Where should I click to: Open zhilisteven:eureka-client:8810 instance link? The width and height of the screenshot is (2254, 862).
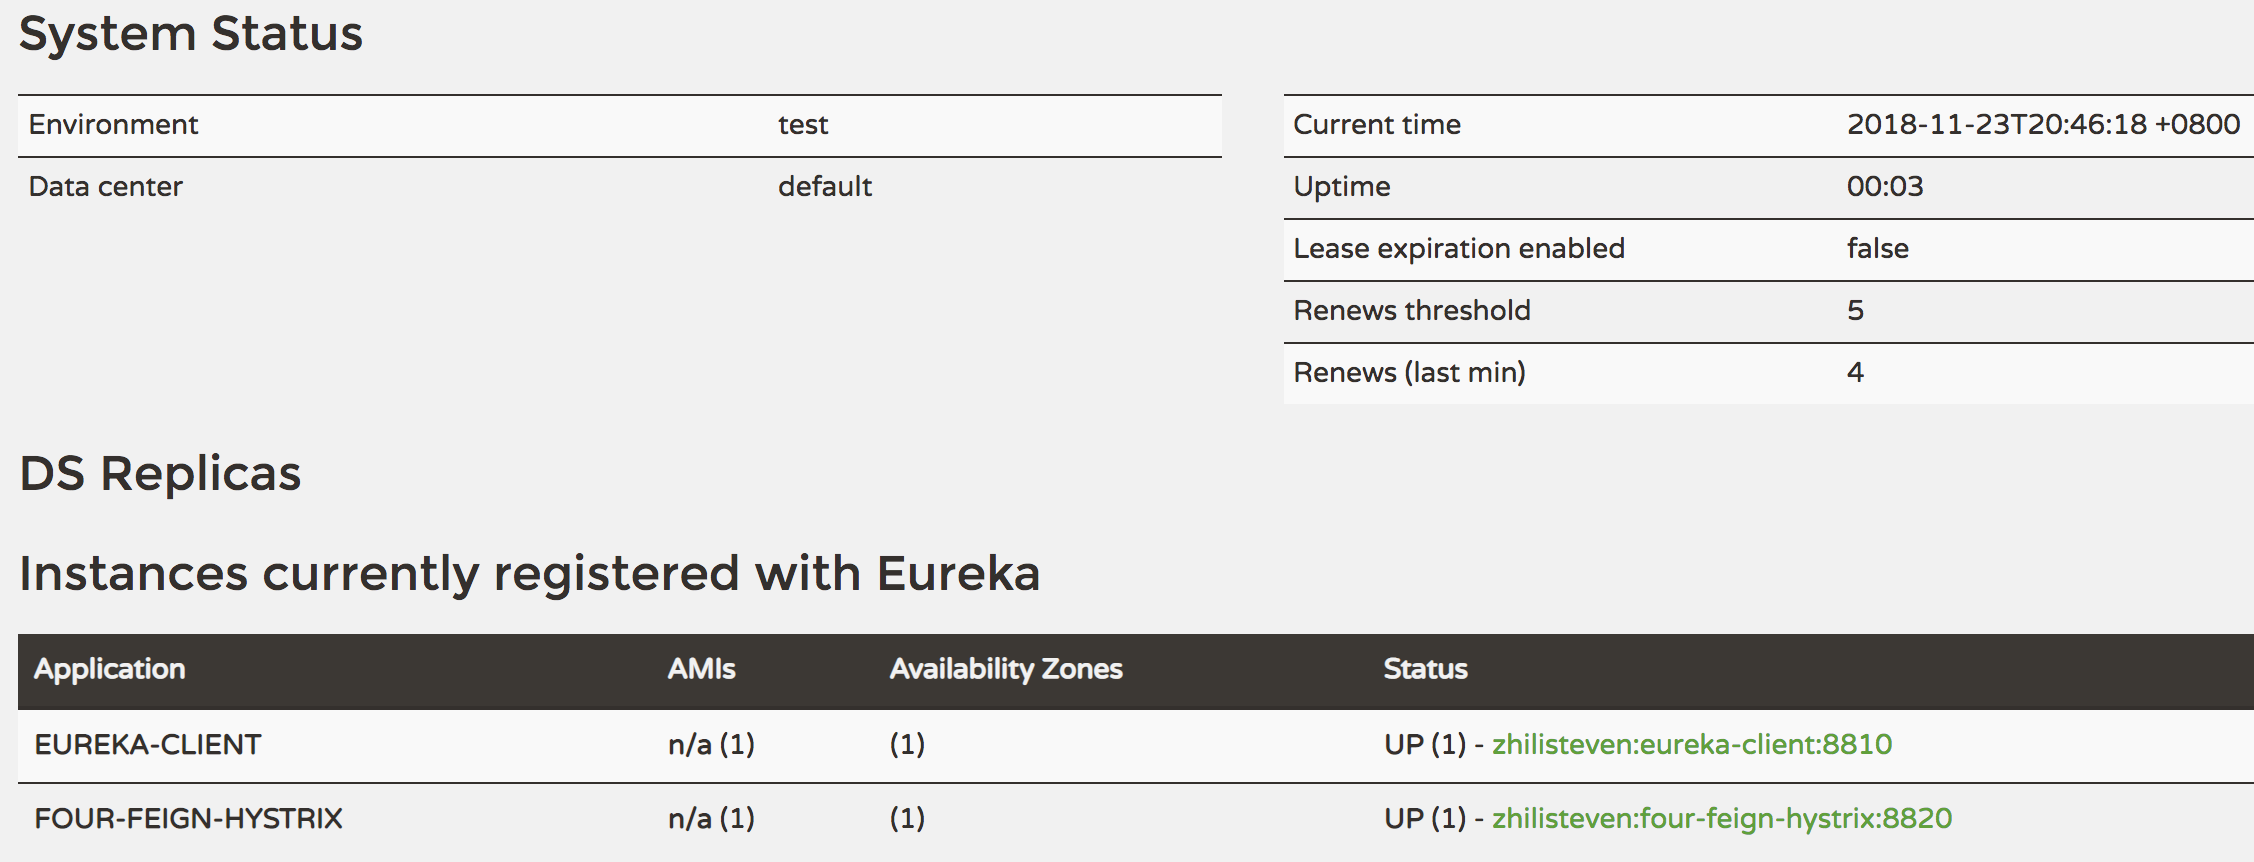pyautogui.click(x=1691, y=744)
